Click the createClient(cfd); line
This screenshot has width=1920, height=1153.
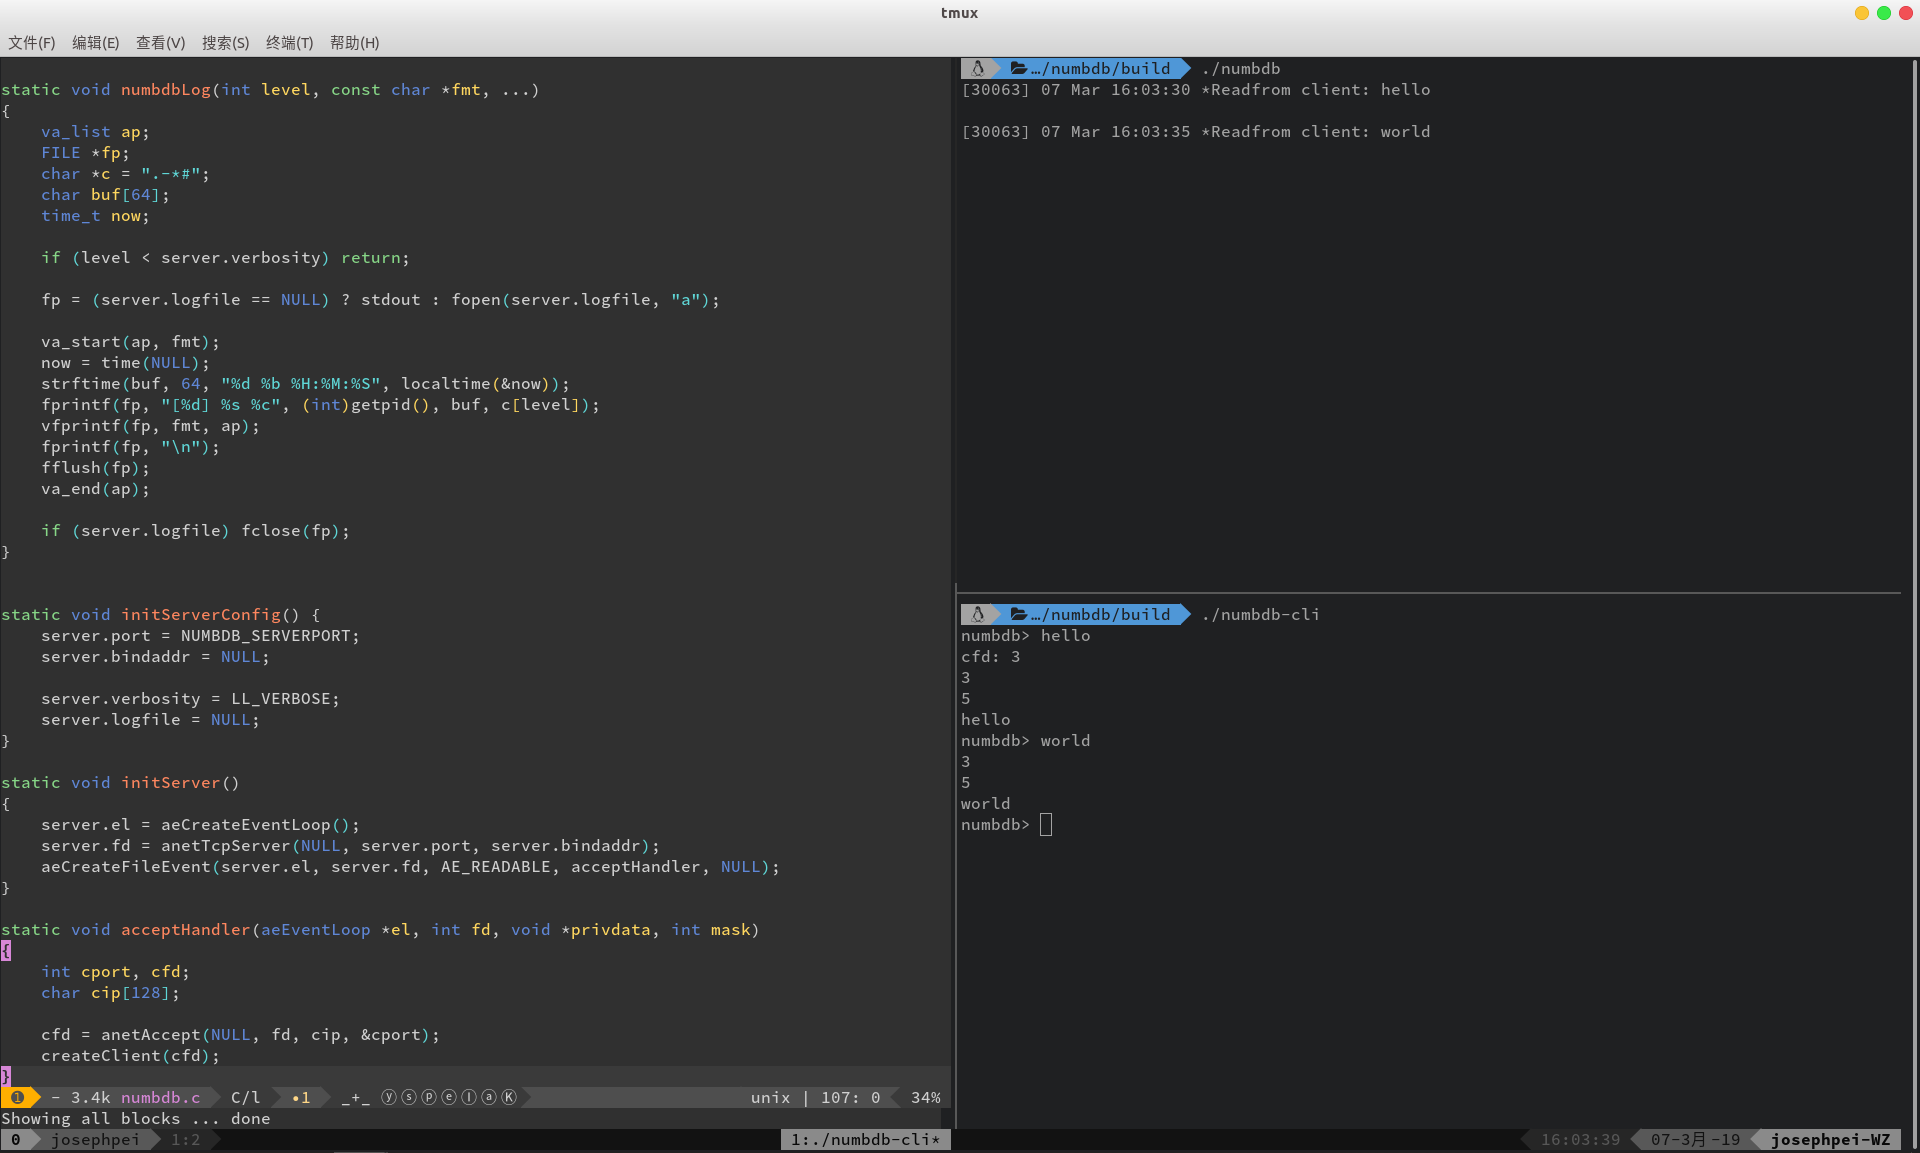point(131,1056)
